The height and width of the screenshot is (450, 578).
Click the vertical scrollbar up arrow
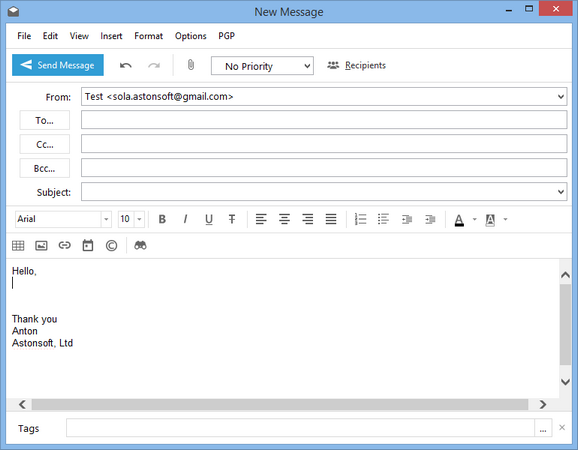[565, 275]
